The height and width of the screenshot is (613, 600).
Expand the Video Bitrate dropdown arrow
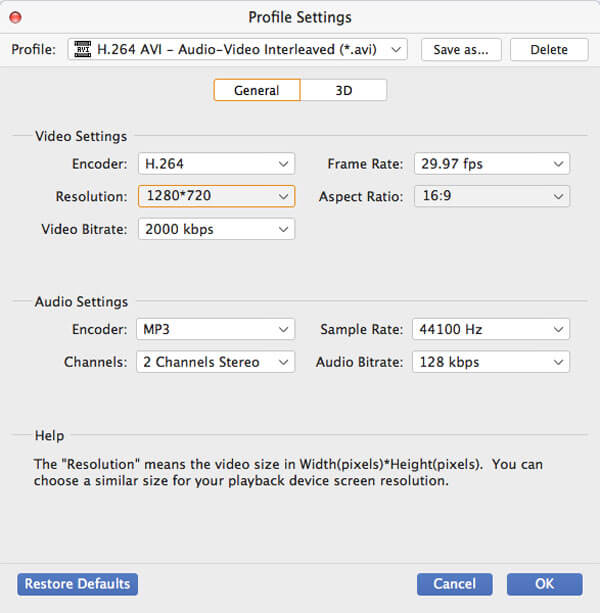point(284,229)
